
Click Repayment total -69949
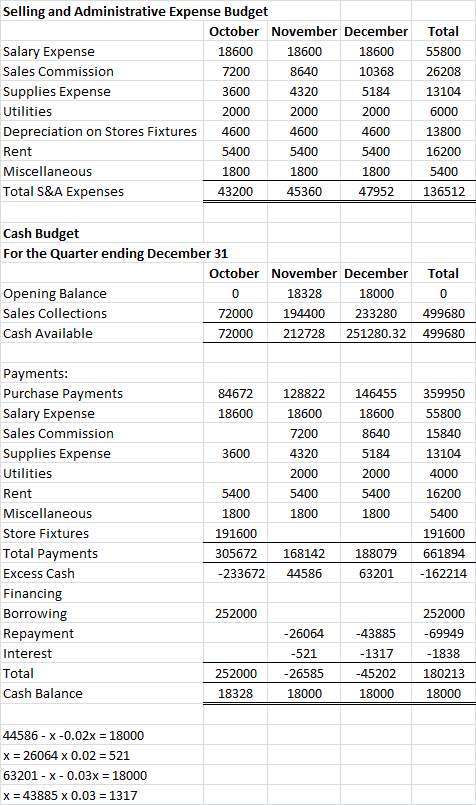click(444, 634)
